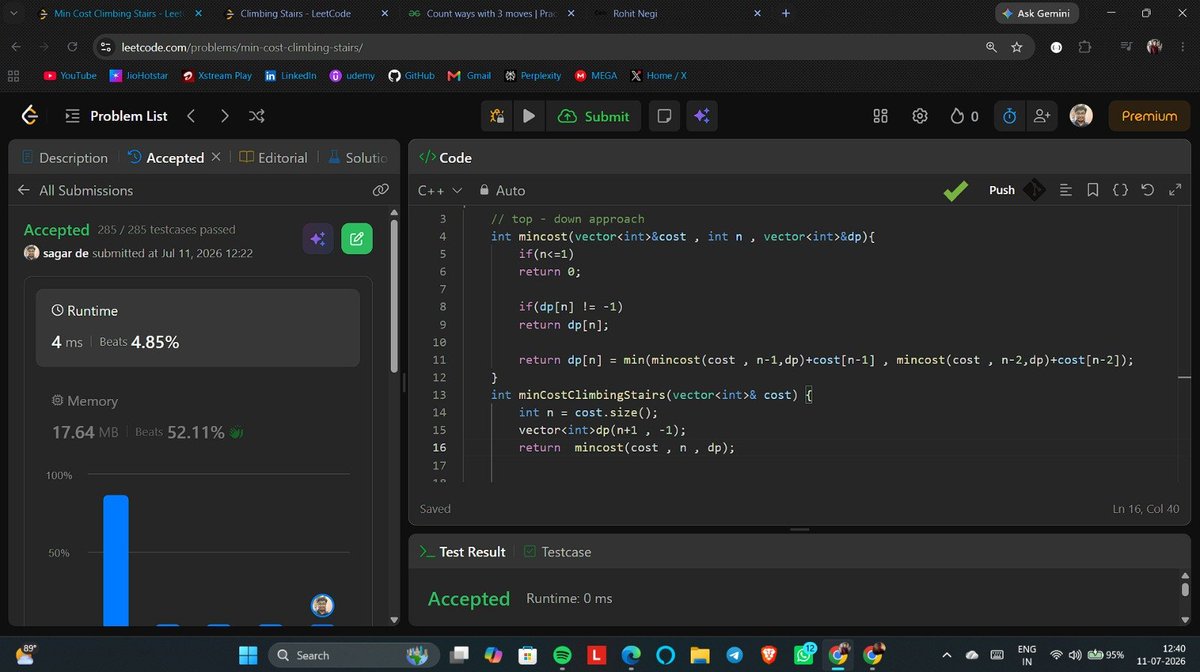Open the Problem List panel
The height and width of the screenshot is (672, 1200).
(116, 116)
